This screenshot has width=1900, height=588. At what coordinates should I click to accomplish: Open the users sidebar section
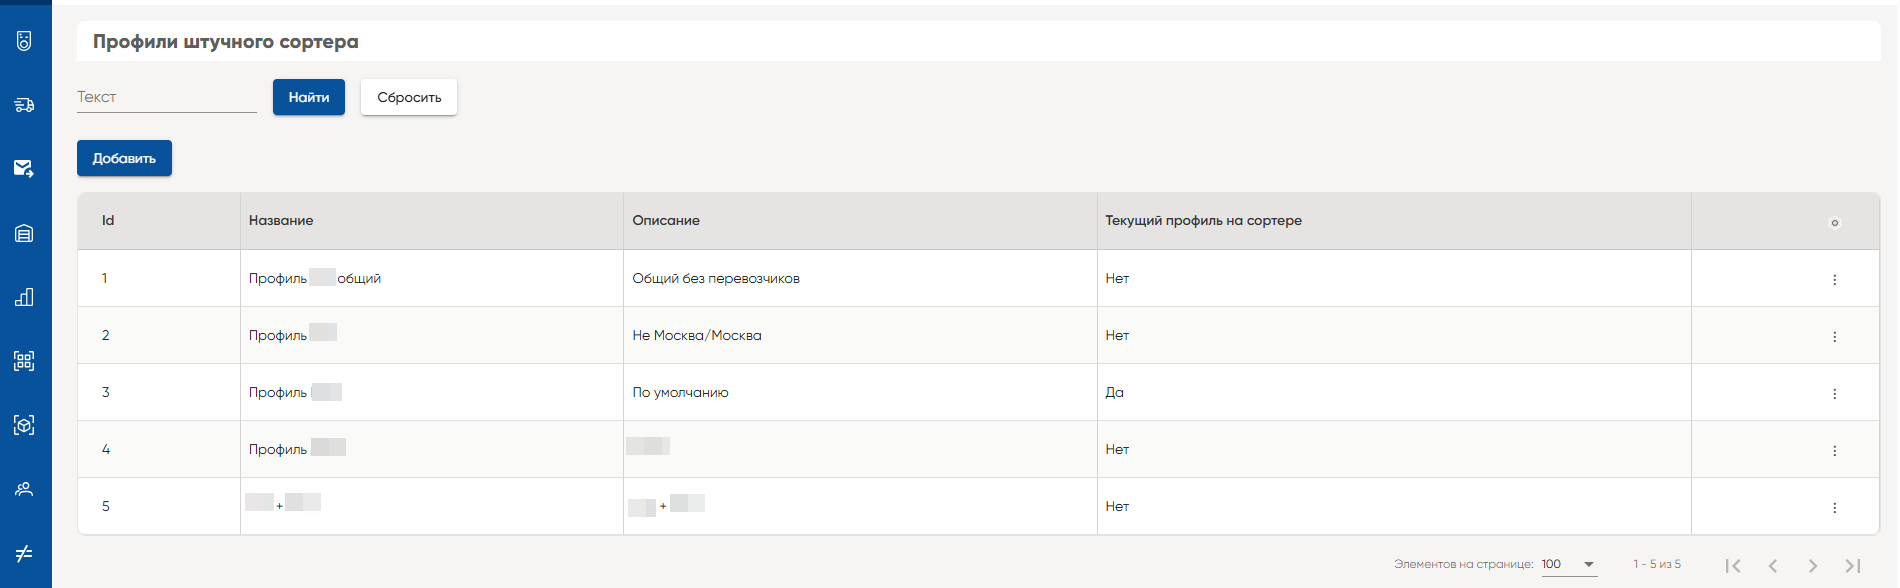(25, 489)
